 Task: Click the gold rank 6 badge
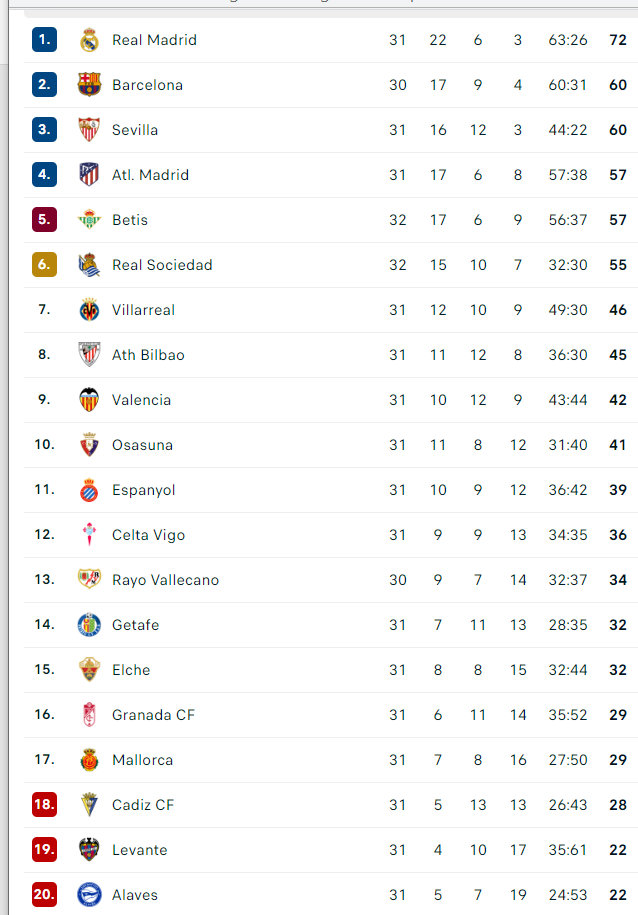[44, 264]
